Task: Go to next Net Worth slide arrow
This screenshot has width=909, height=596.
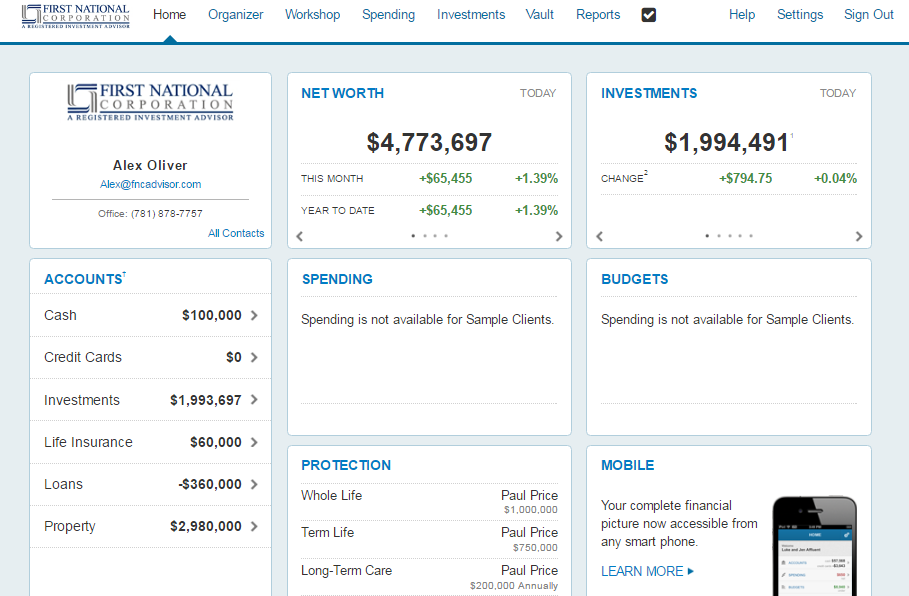Action: click(x=559, y=236)
